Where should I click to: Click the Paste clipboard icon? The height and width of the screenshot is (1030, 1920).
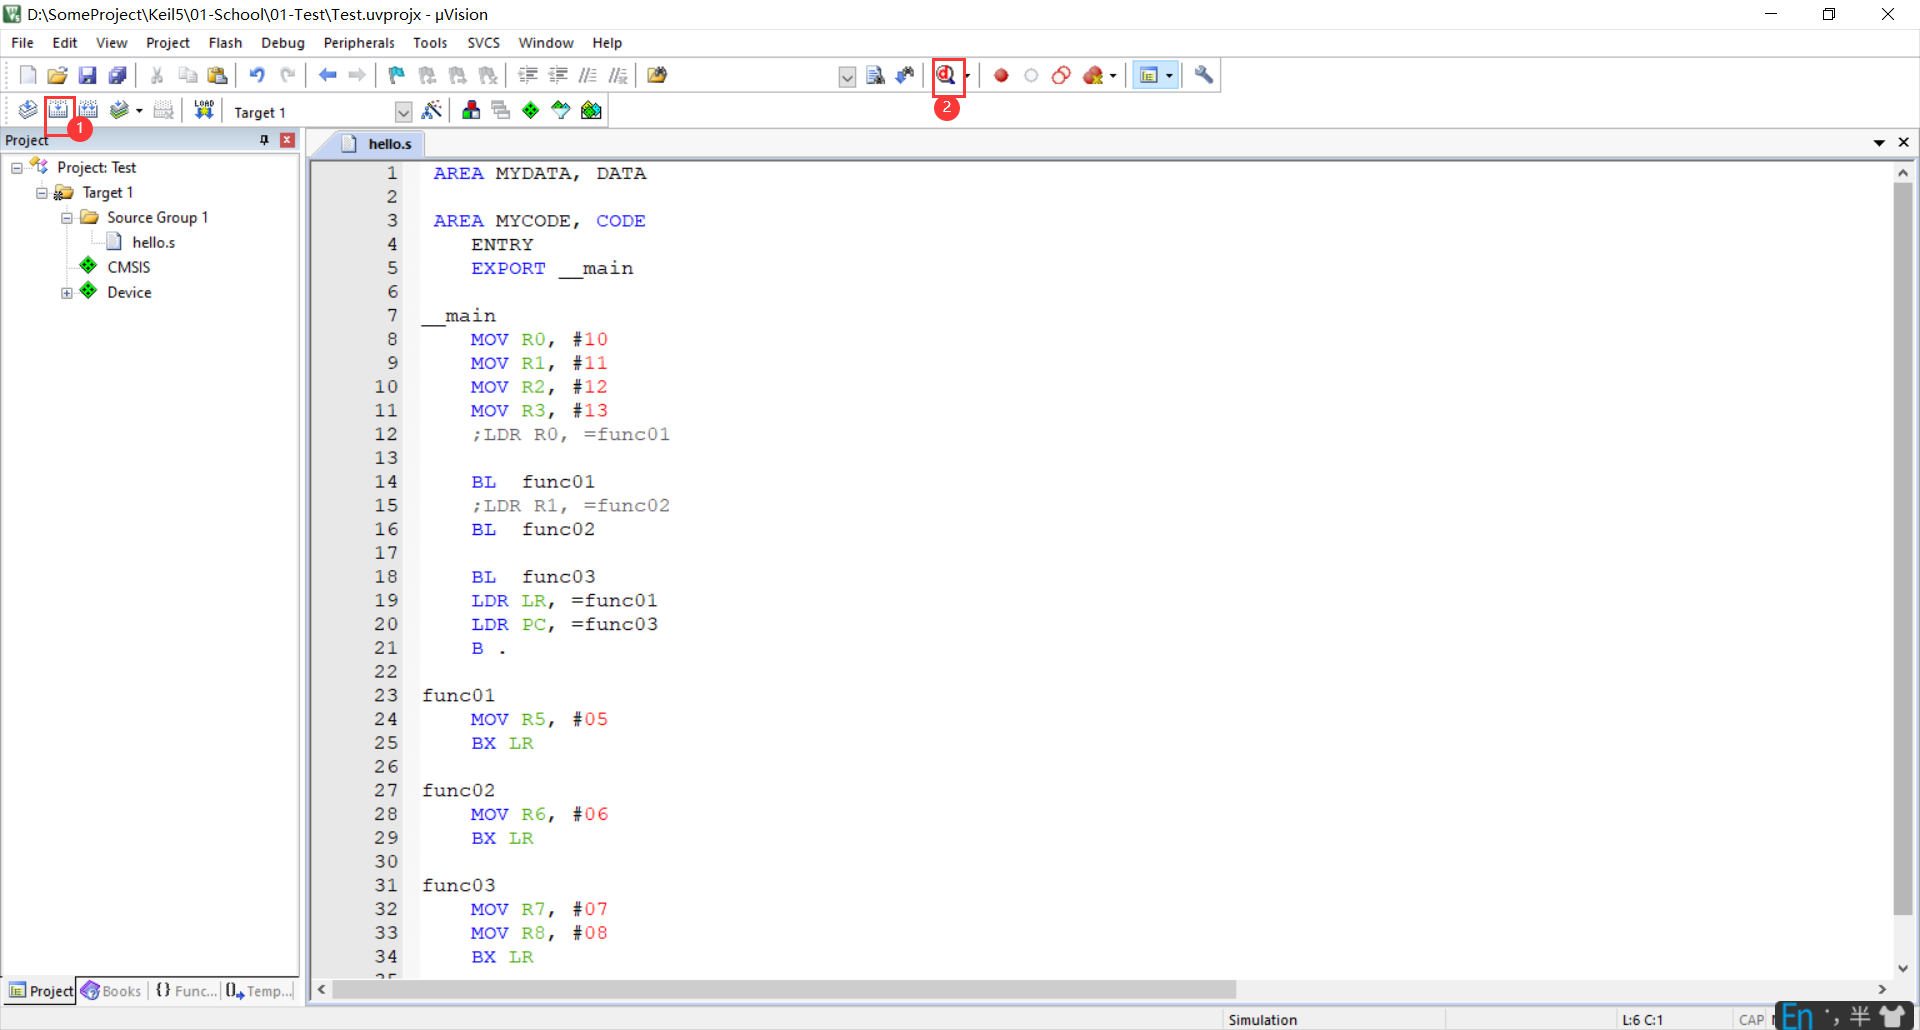pos(217,75)
